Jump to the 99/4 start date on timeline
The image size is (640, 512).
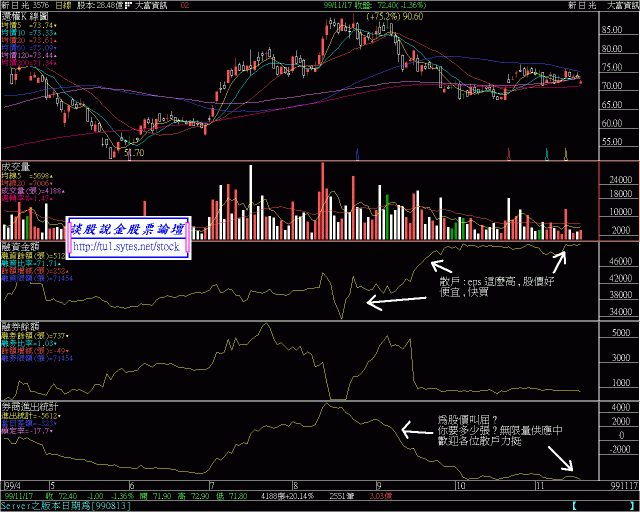(x=12, y=486)
